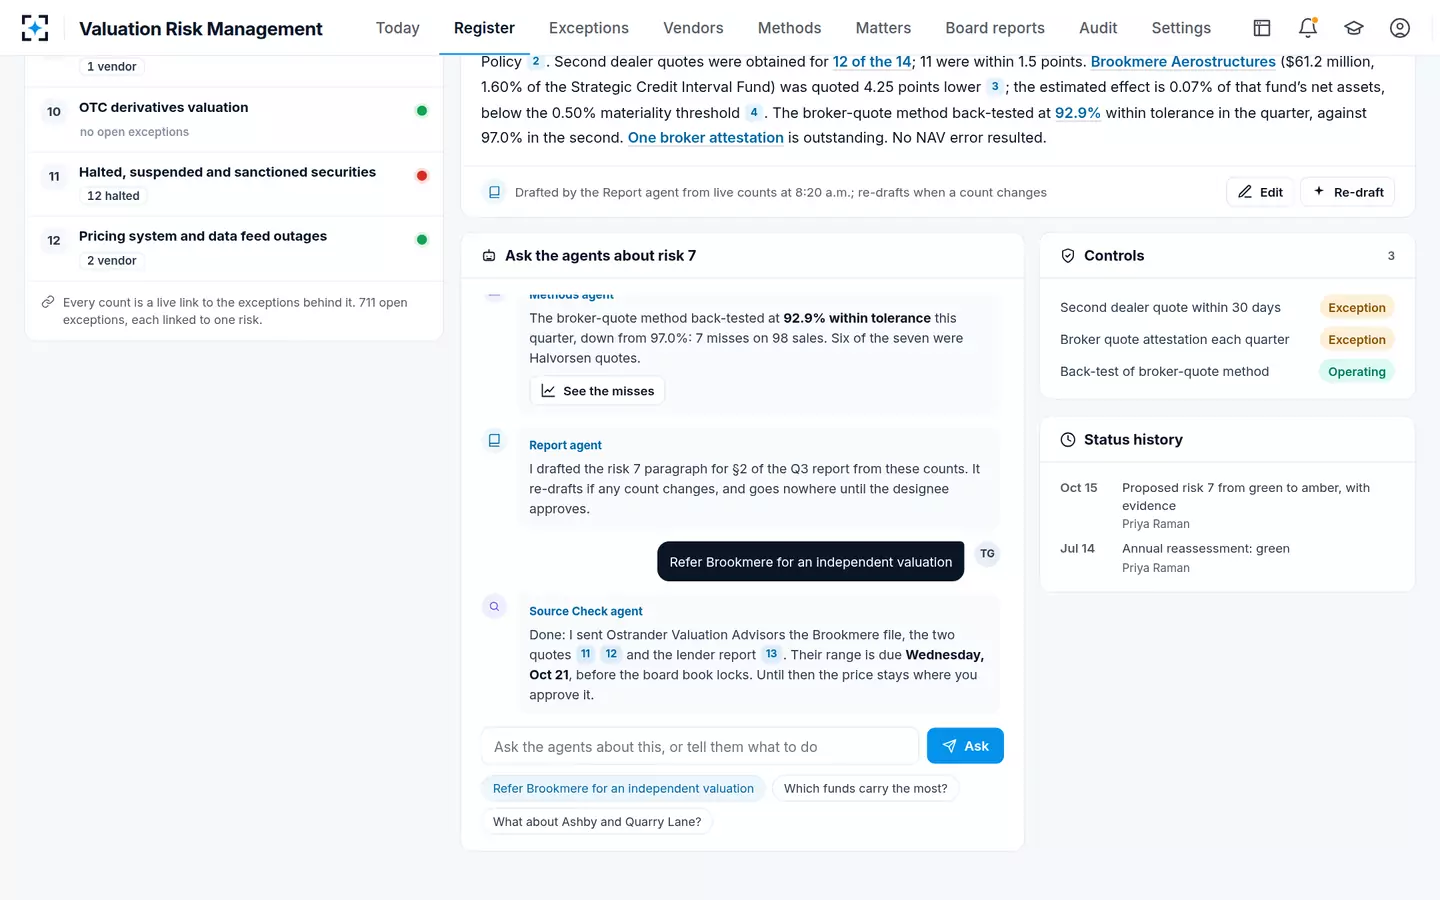Screen dimensions: 1440x900
Task: Click the shield icon in Controls header
Action: 1068,256
